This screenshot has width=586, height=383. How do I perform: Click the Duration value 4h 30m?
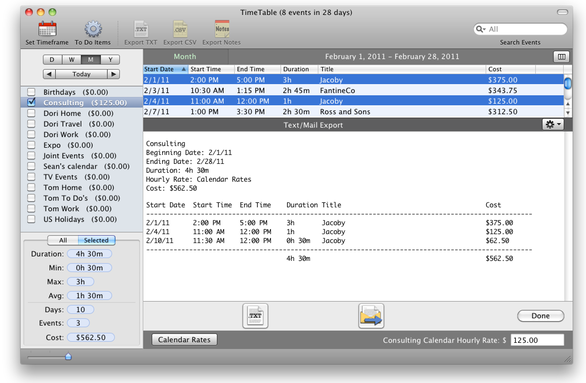89,254
